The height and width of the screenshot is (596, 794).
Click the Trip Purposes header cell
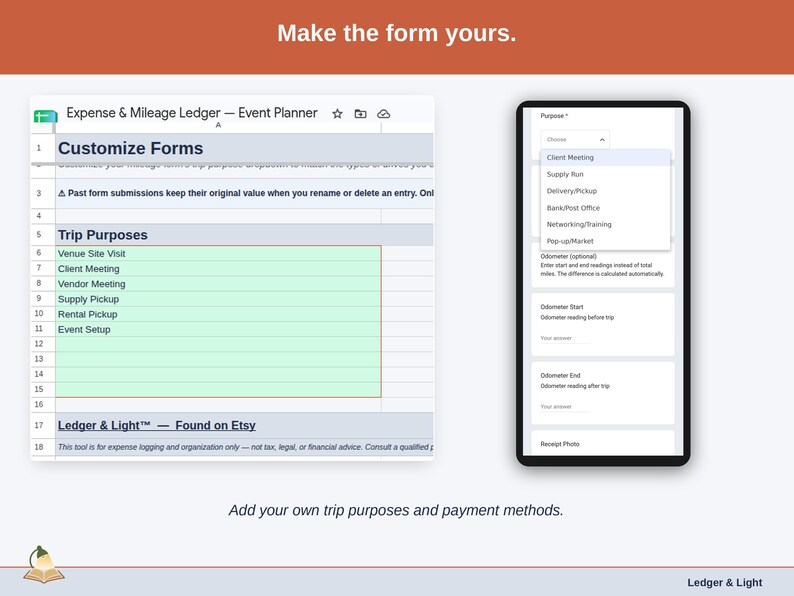click(245, 235)
